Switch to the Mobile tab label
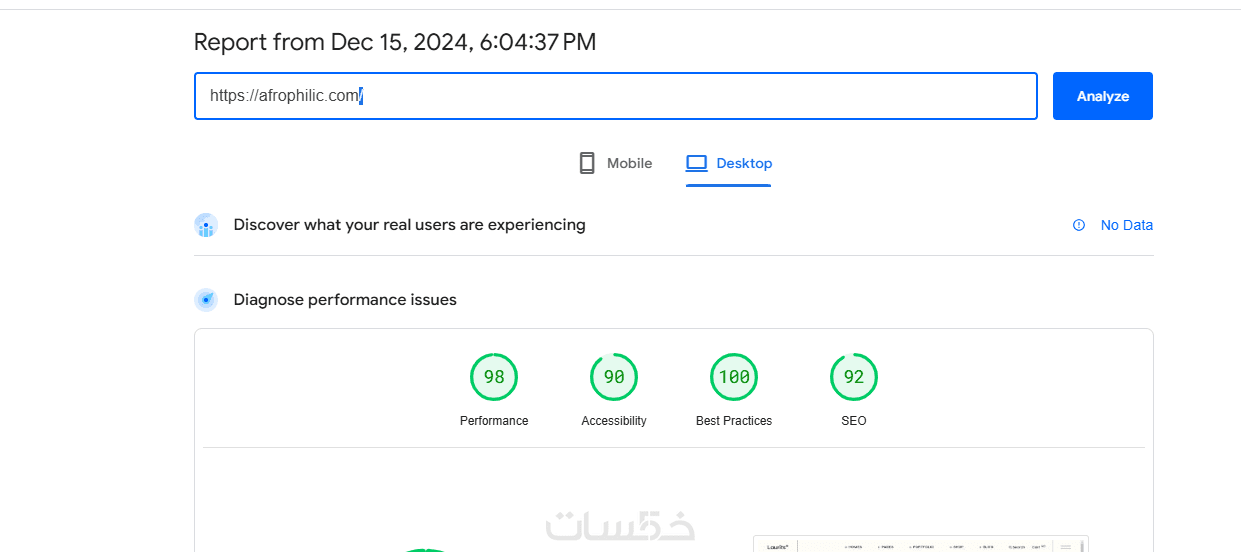The image size is (1241, 552). click(629, 163)
